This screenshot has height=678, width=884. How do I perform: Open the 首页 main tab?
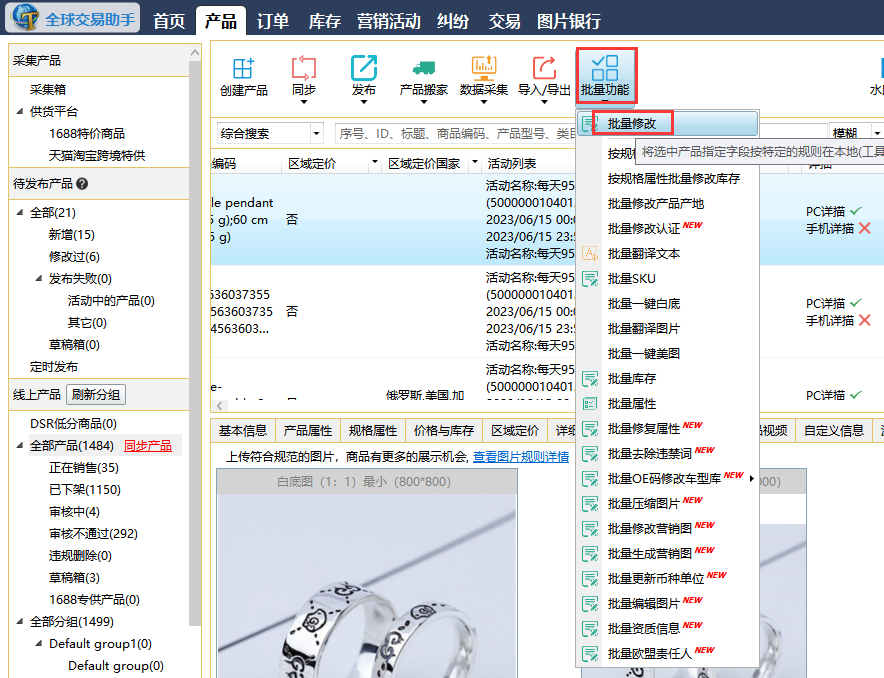click(169, 21)
